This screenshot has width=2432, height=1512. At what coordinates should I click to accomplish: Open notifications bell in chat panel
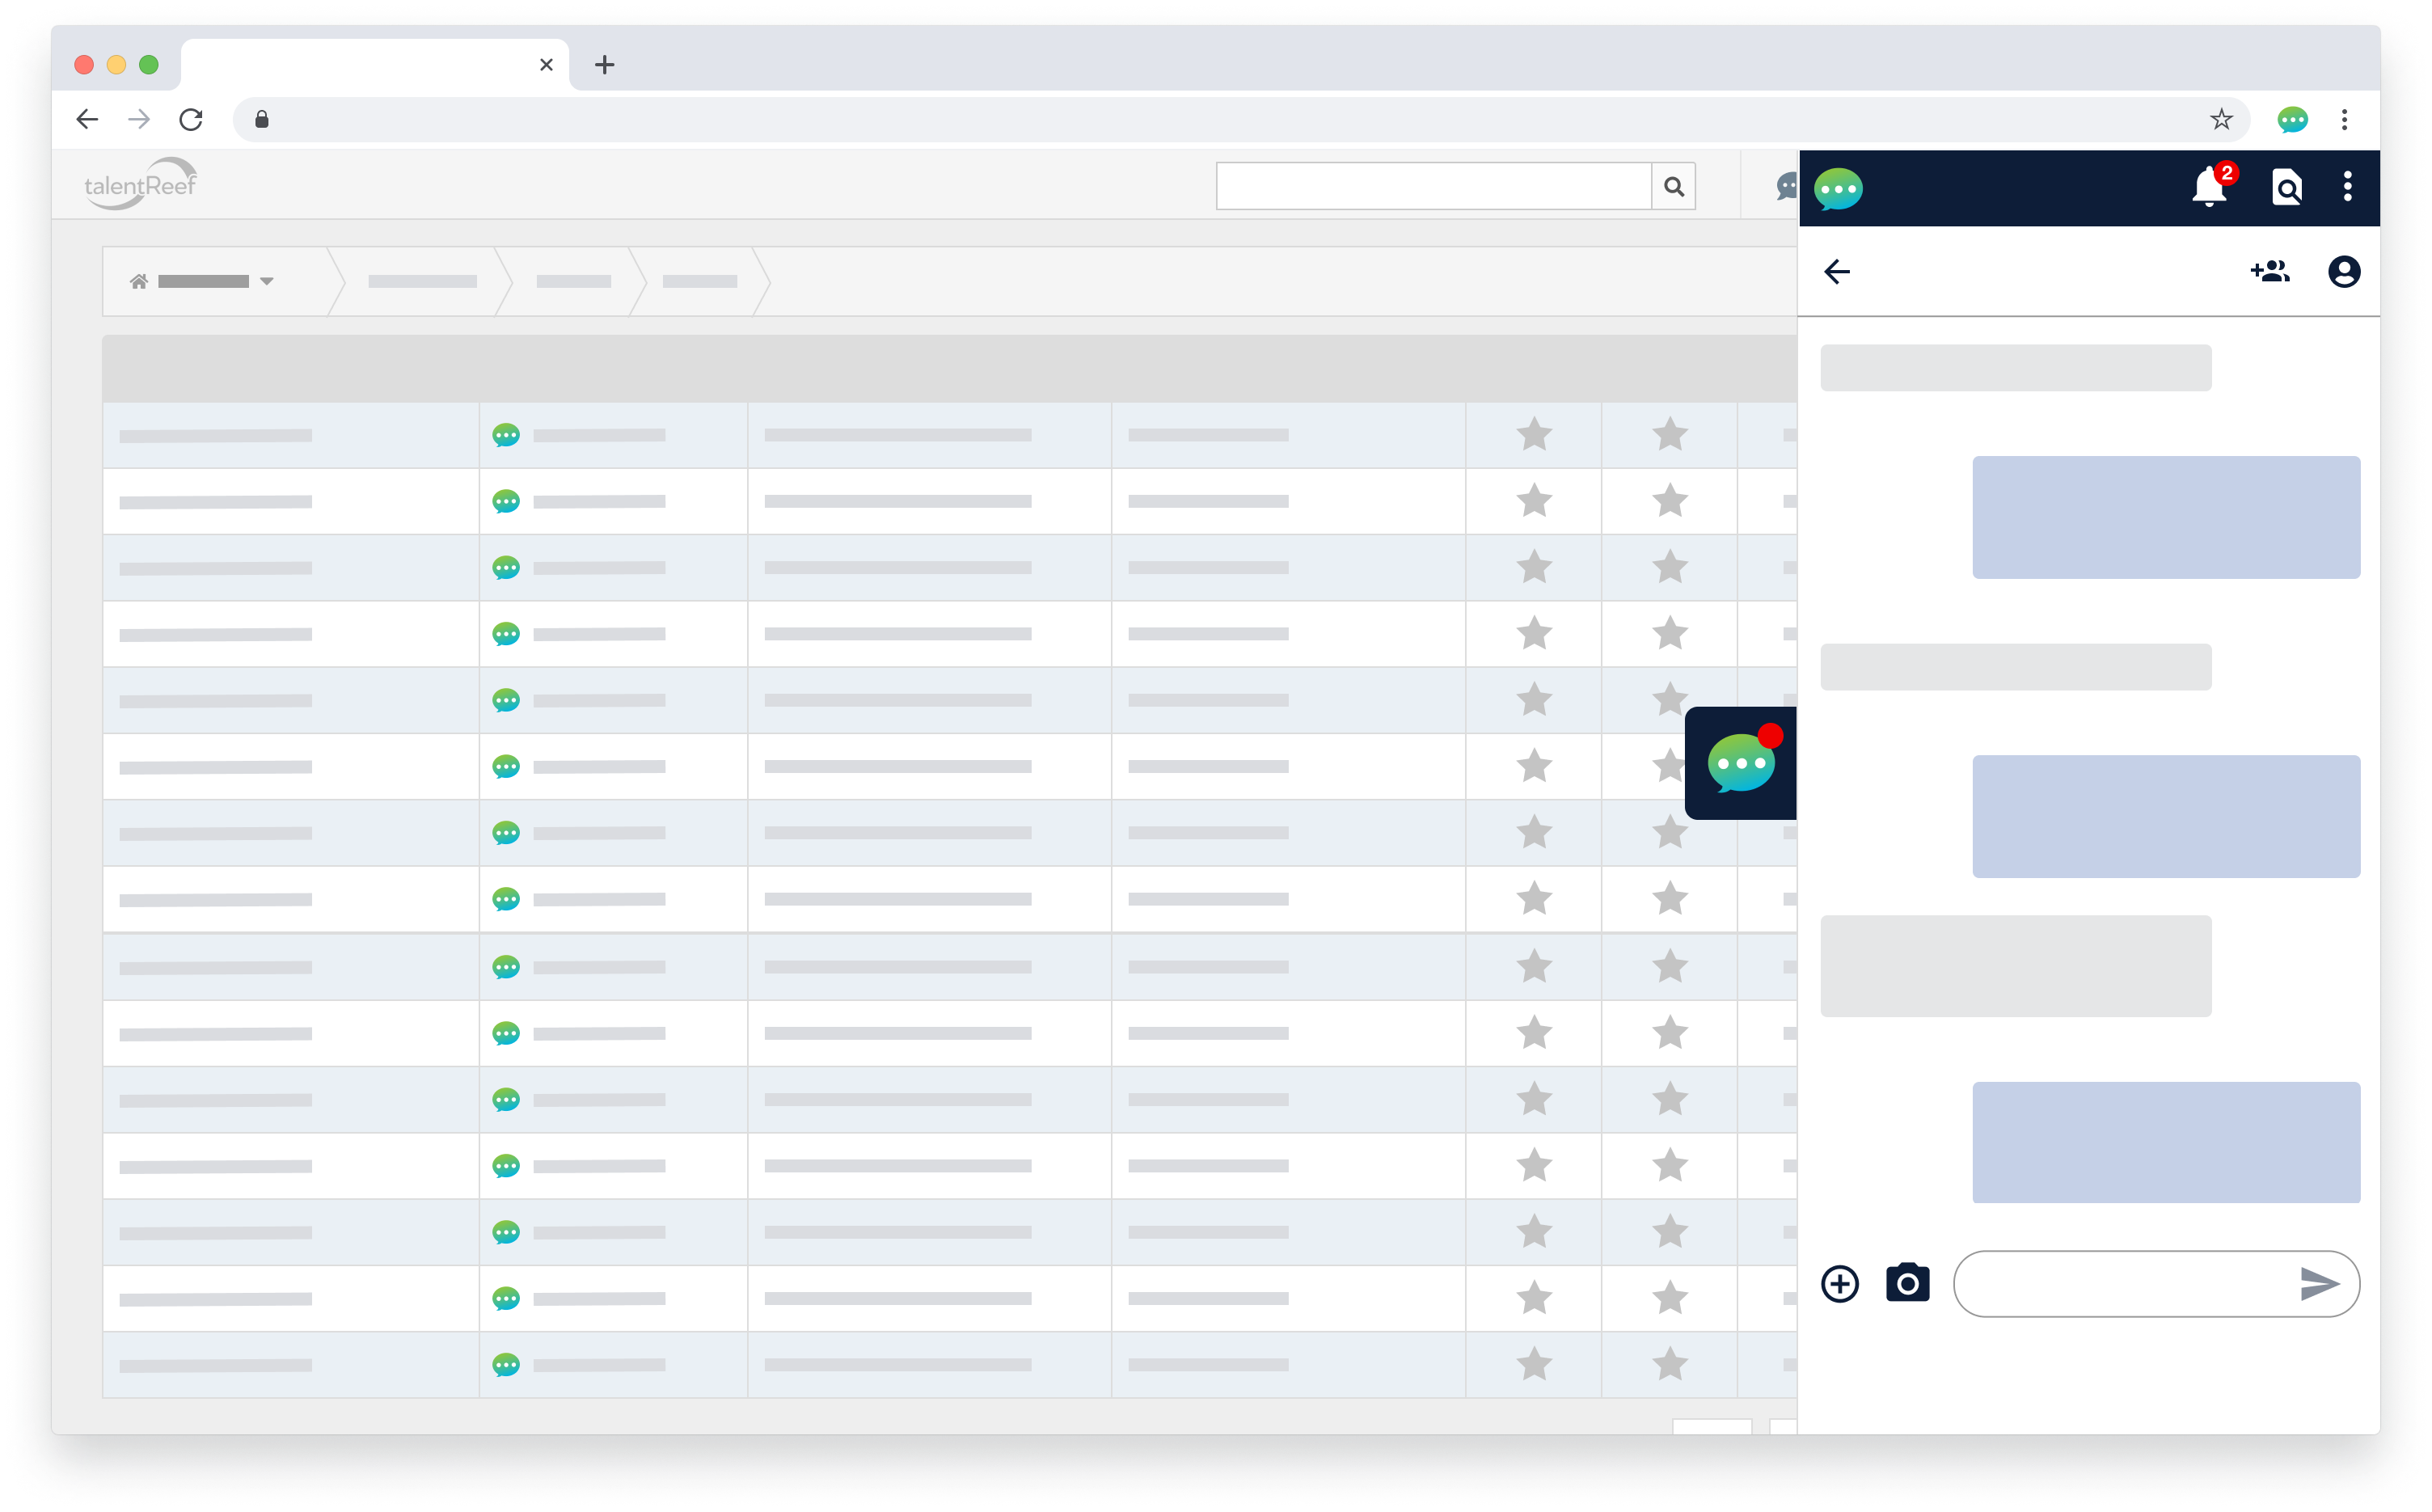point(2209,187)
